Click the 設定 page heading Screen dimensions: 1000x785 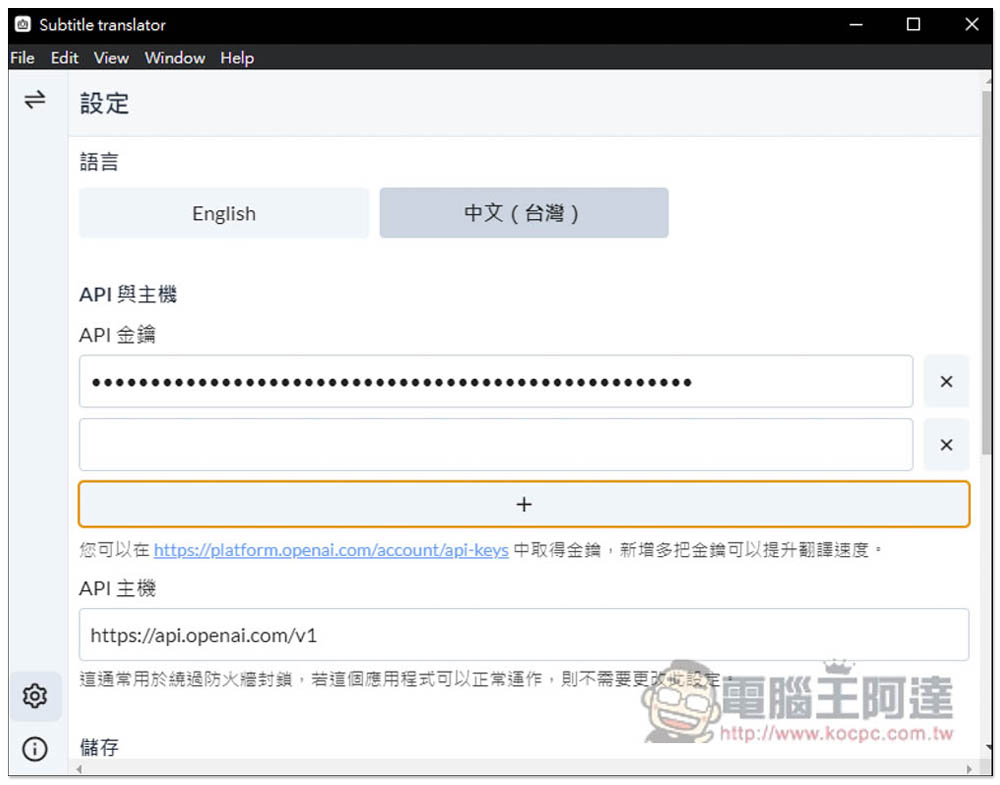point(104,103)
